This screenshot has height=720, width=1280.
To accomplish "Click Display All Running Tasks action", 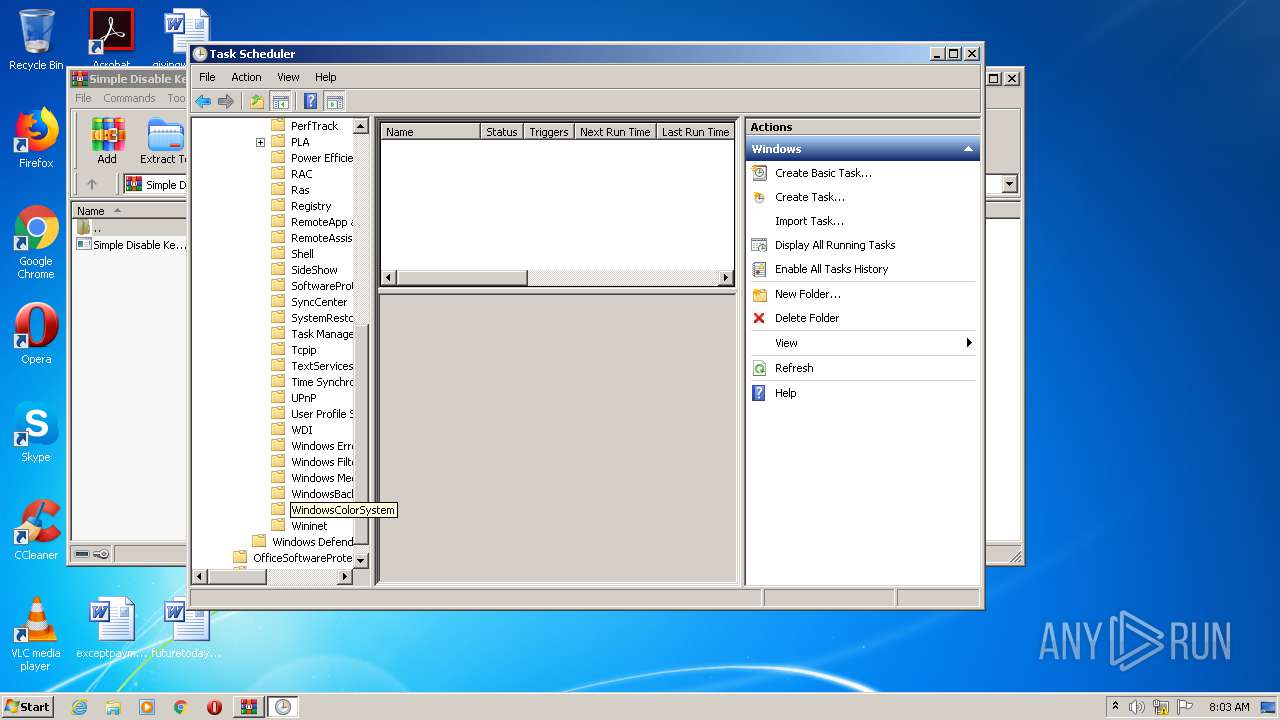I will tap(835, 245).
